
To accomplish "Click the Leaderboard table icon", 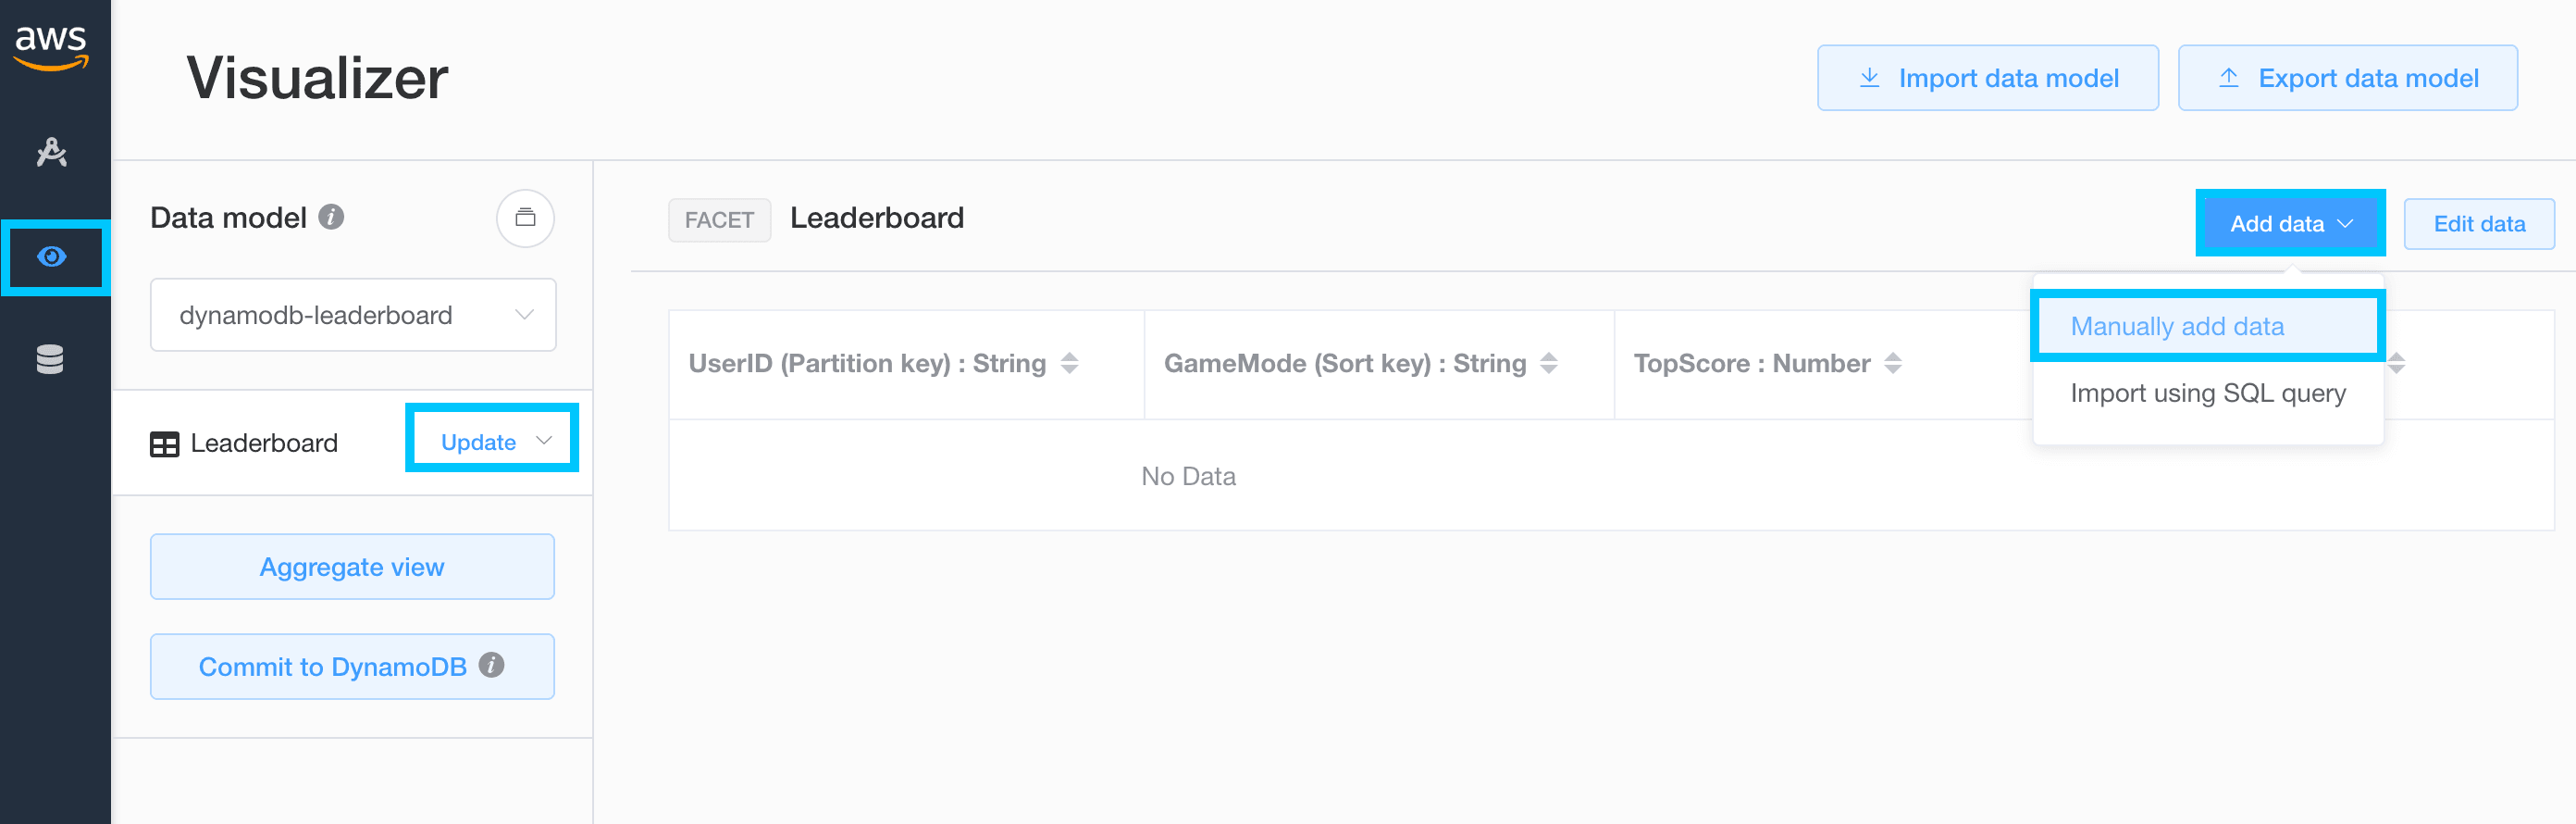I will coord(164,444).
